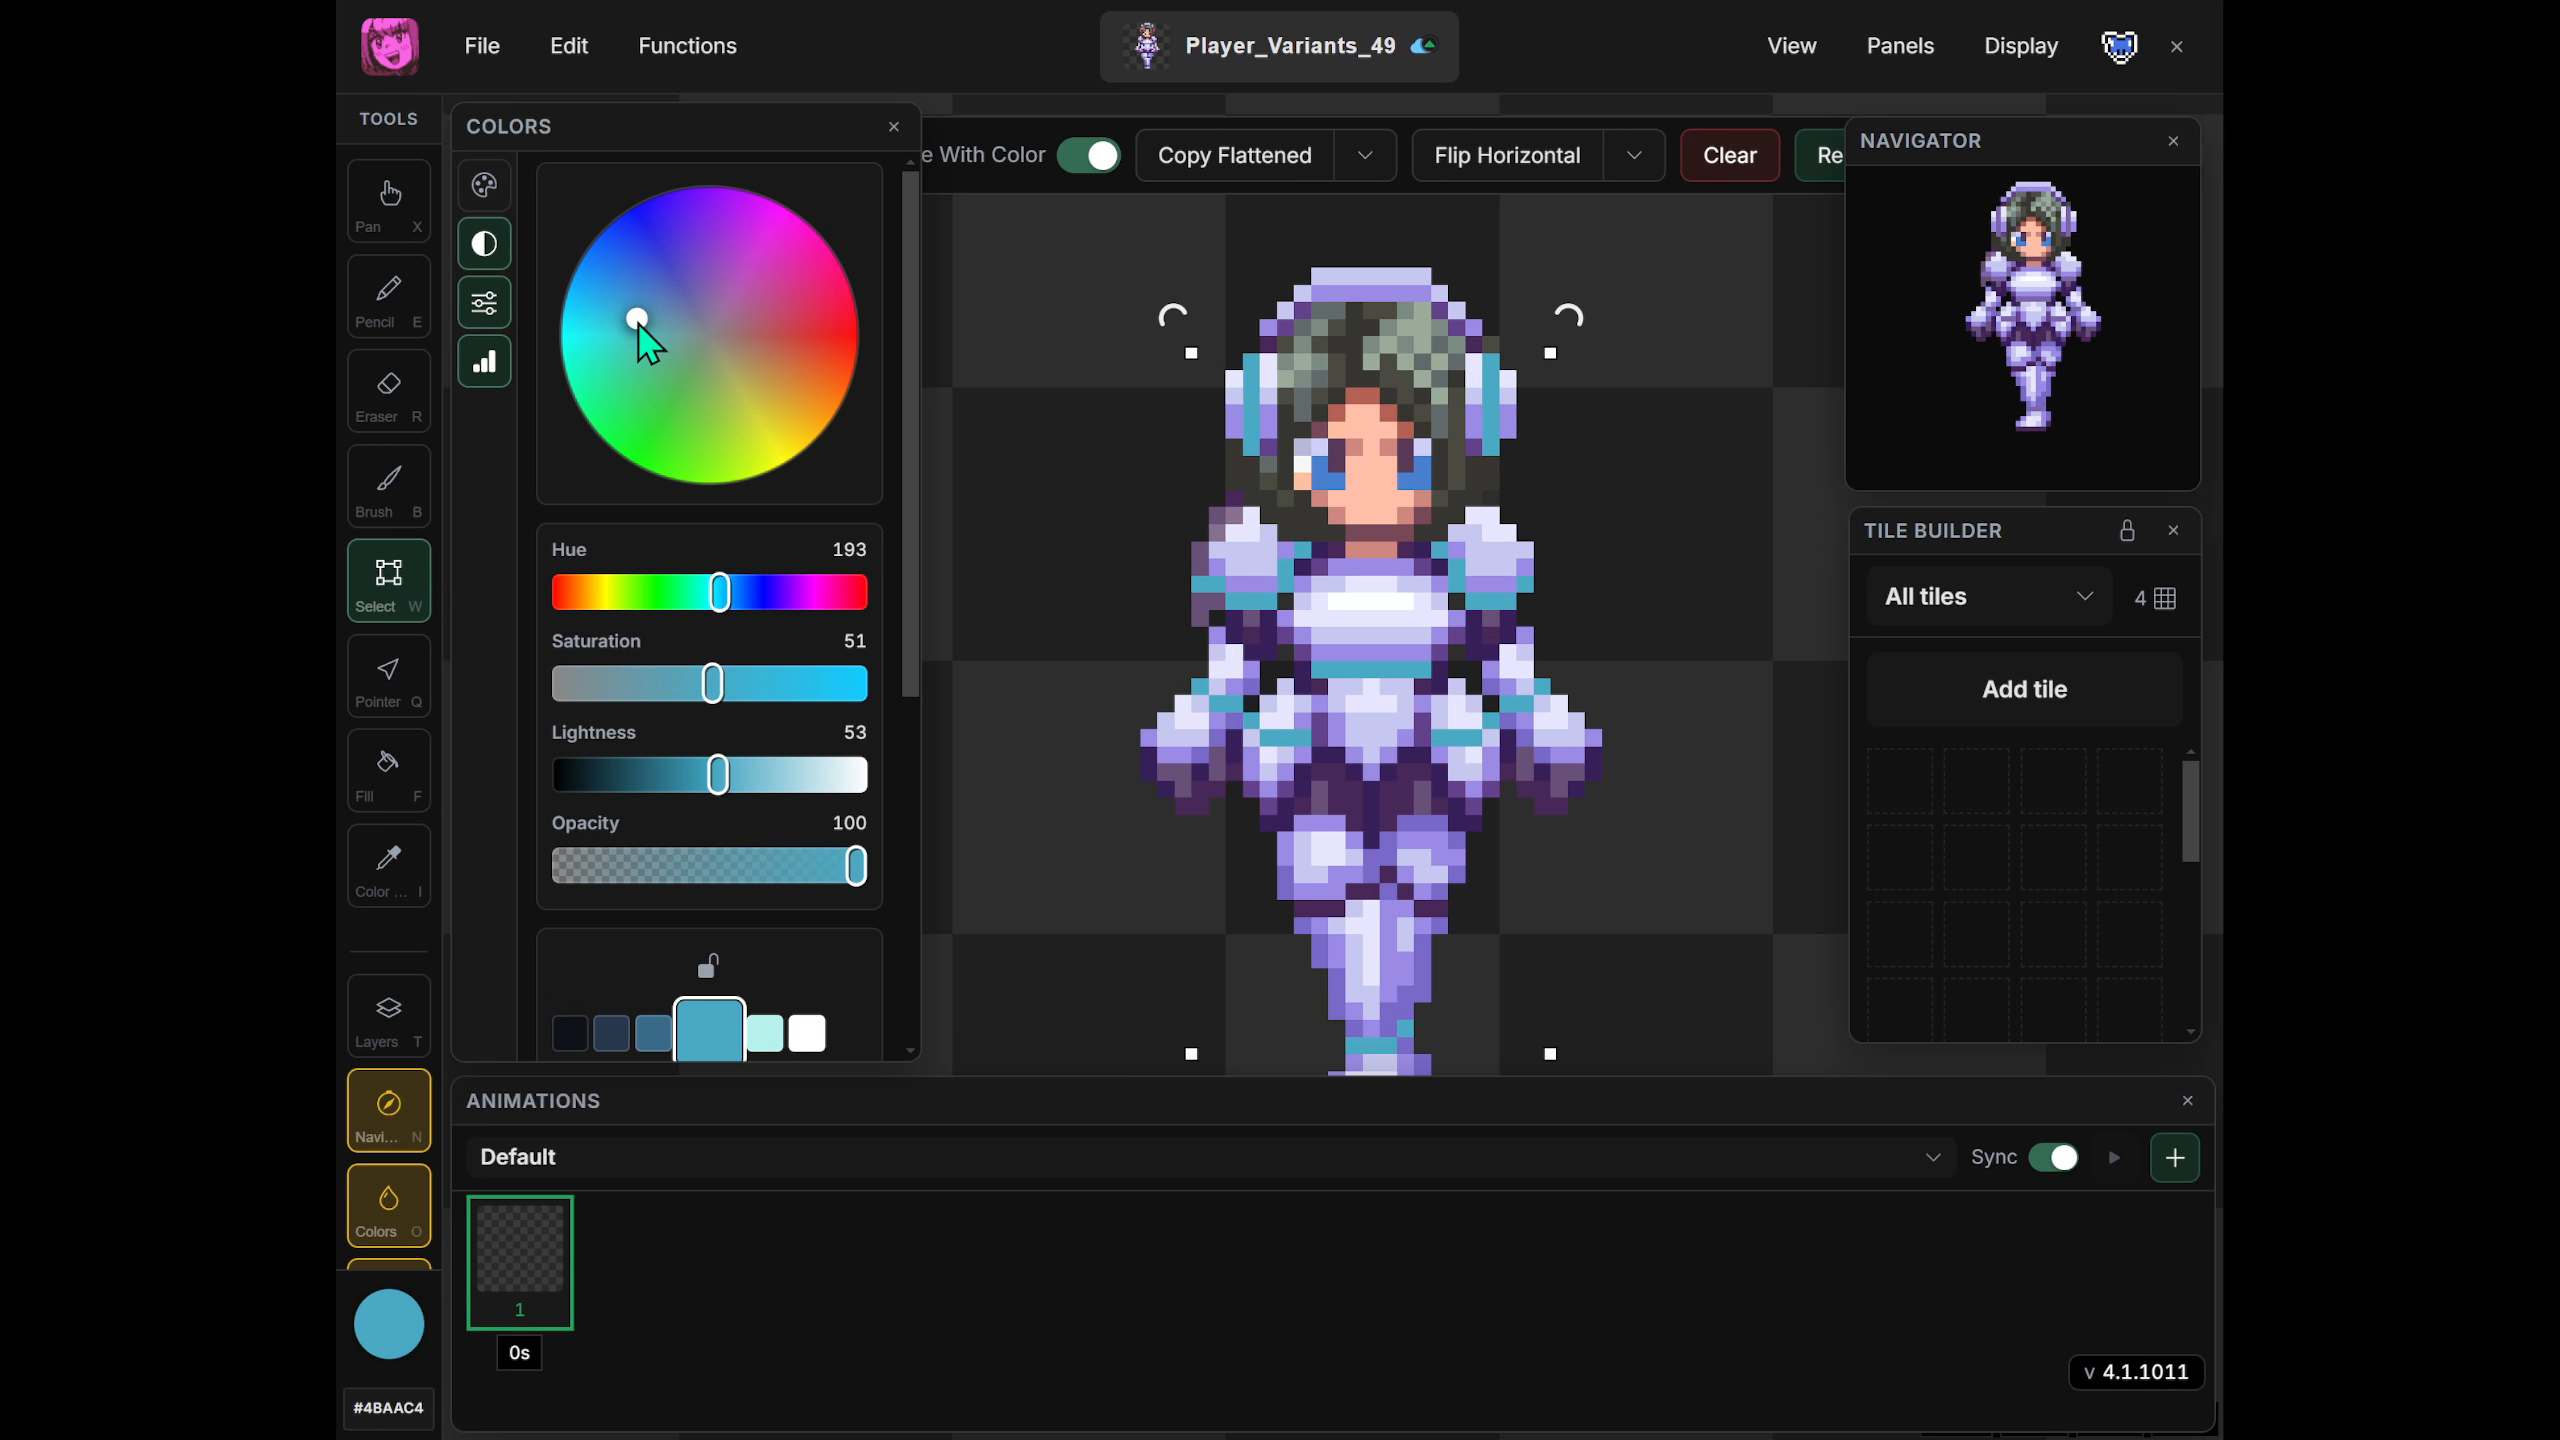Open the Layers panel button

click(388, 1017)
